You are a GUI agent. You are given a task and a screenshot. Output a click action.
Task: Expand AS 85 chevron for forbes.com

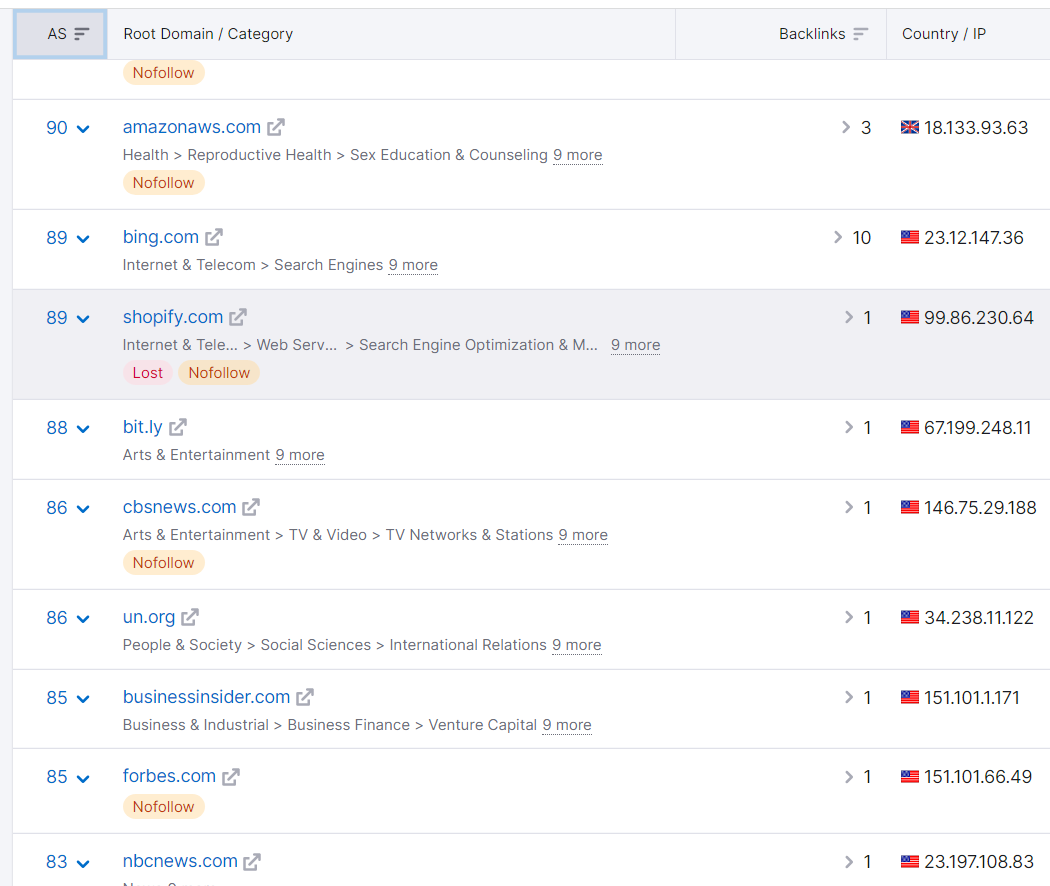click(83, 778)
